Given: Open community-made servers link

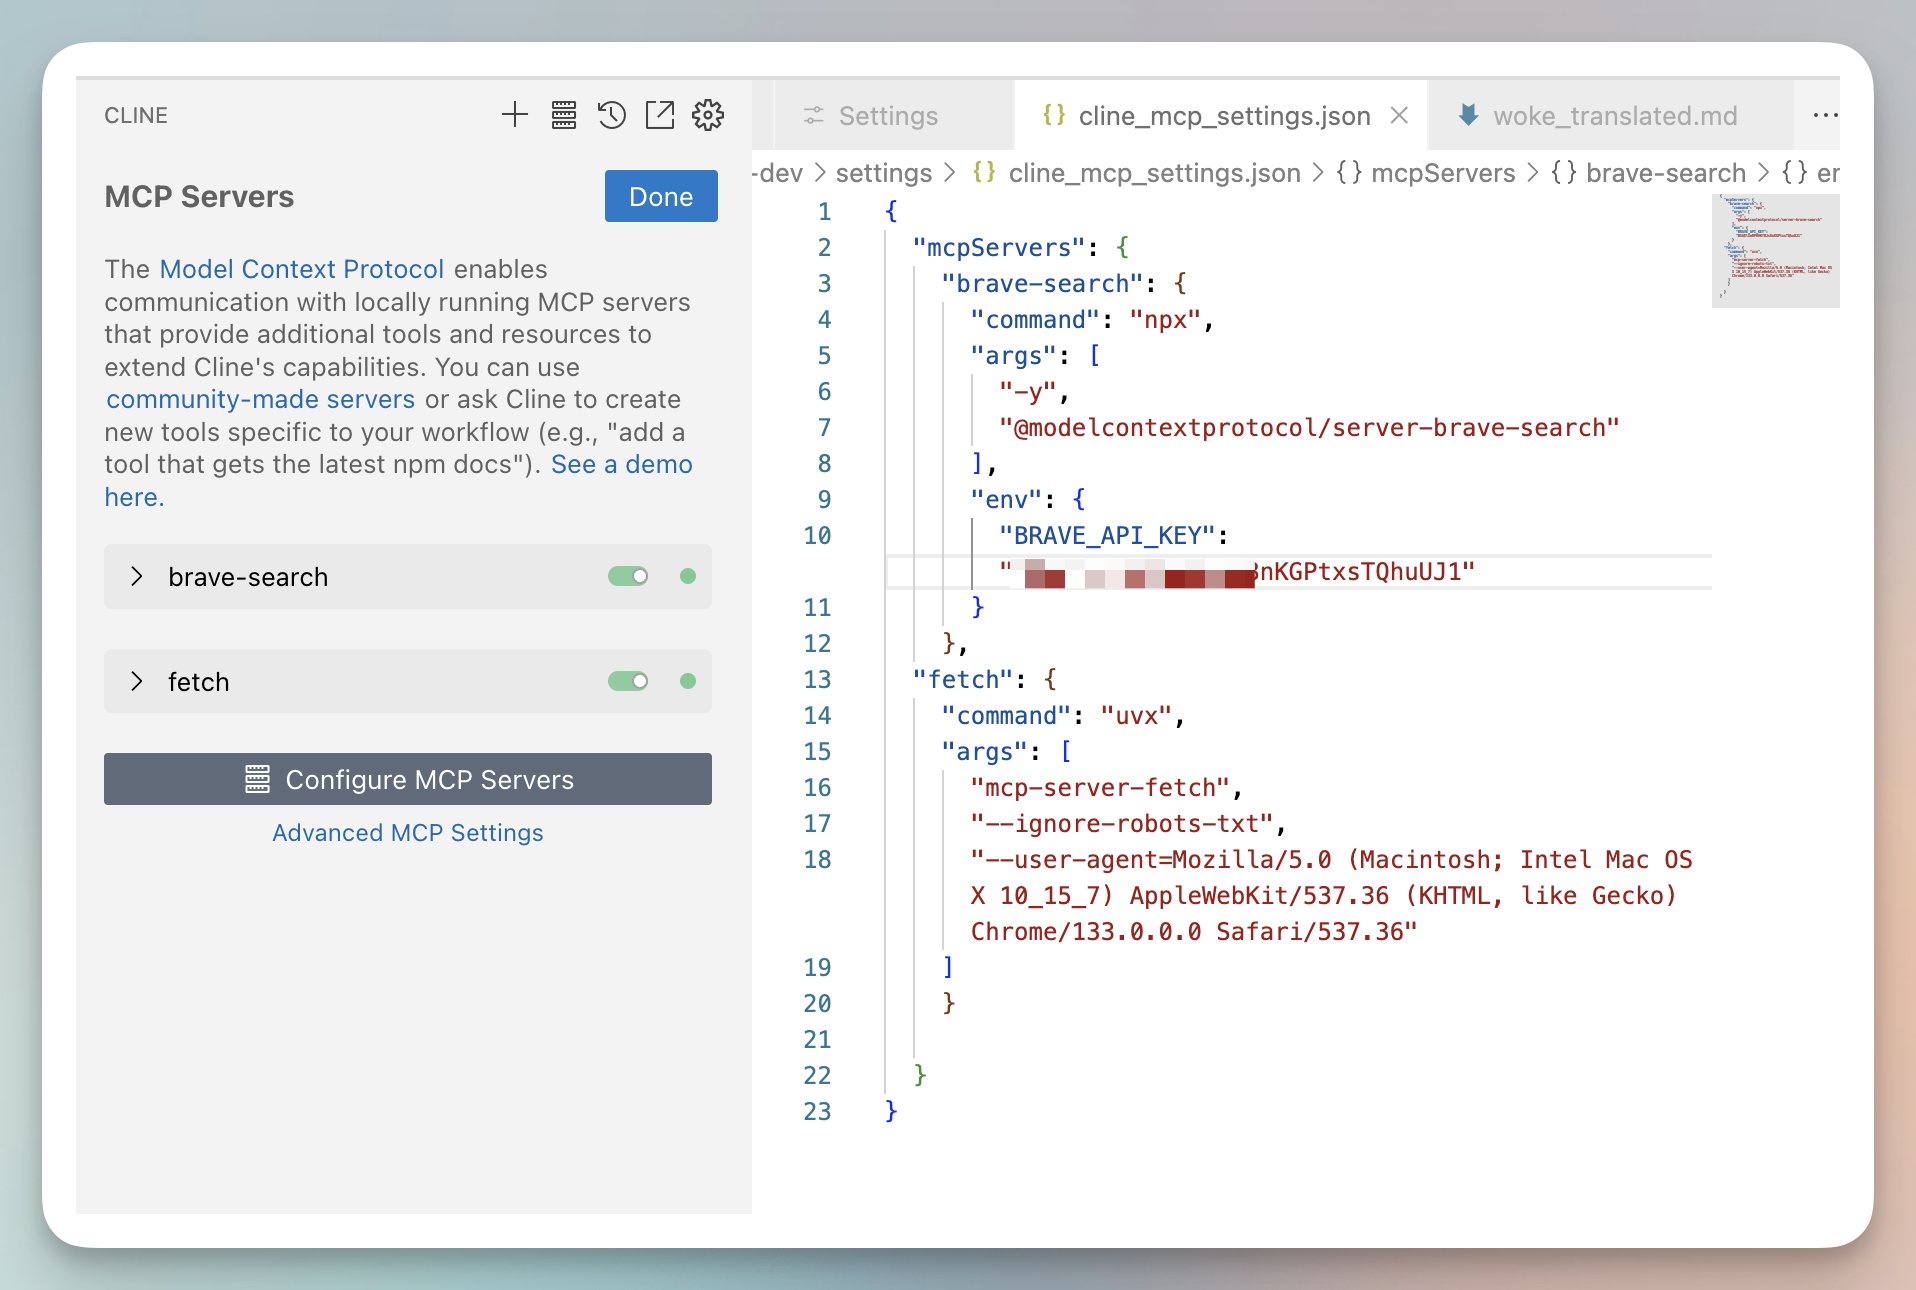Looking at the screenshot, I should 260,399.
